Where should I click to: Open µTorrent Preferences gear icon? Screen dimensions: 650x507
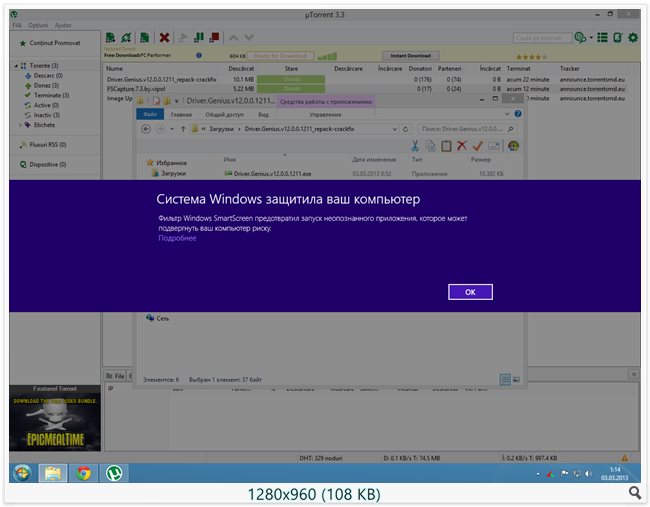(633, 38)
